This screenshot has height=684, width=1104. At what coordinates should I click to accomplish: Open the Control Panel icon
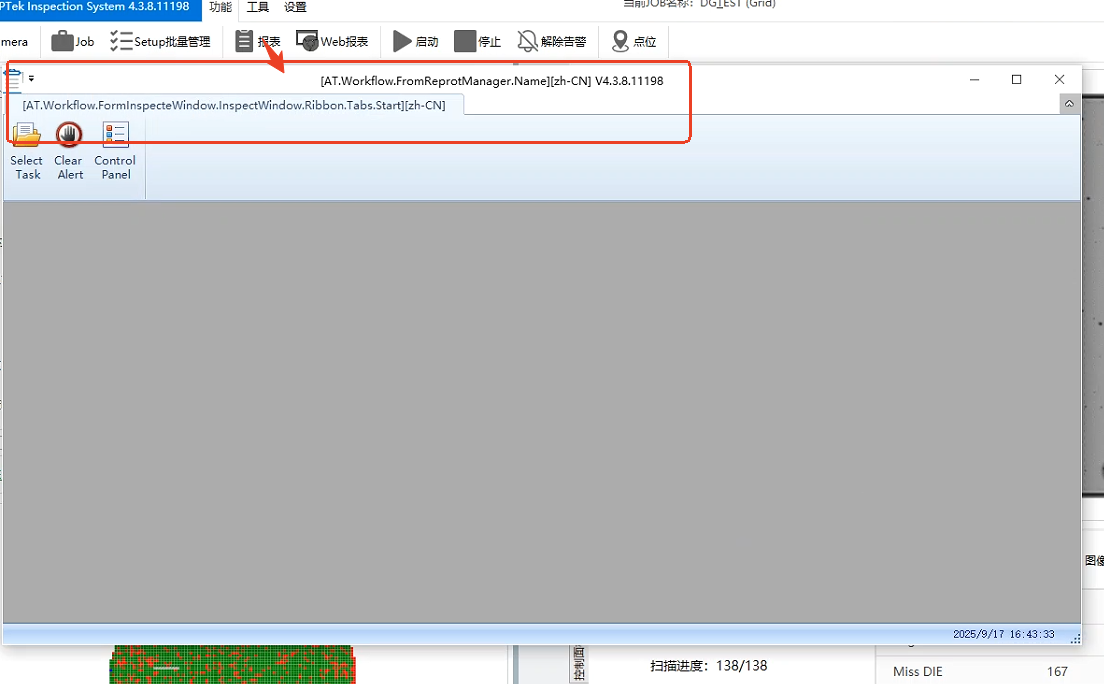tap(115, 135)
